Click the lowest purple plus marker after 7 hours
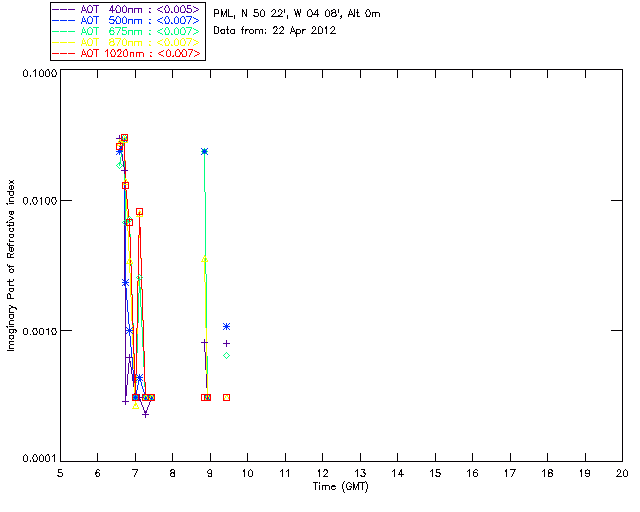The height and width of the screenshot is (512, 640). tap(145, 414)
